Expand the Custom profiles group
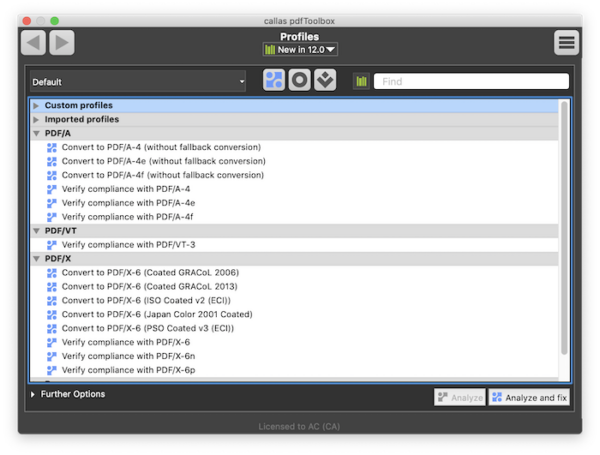 click(36, 106)
